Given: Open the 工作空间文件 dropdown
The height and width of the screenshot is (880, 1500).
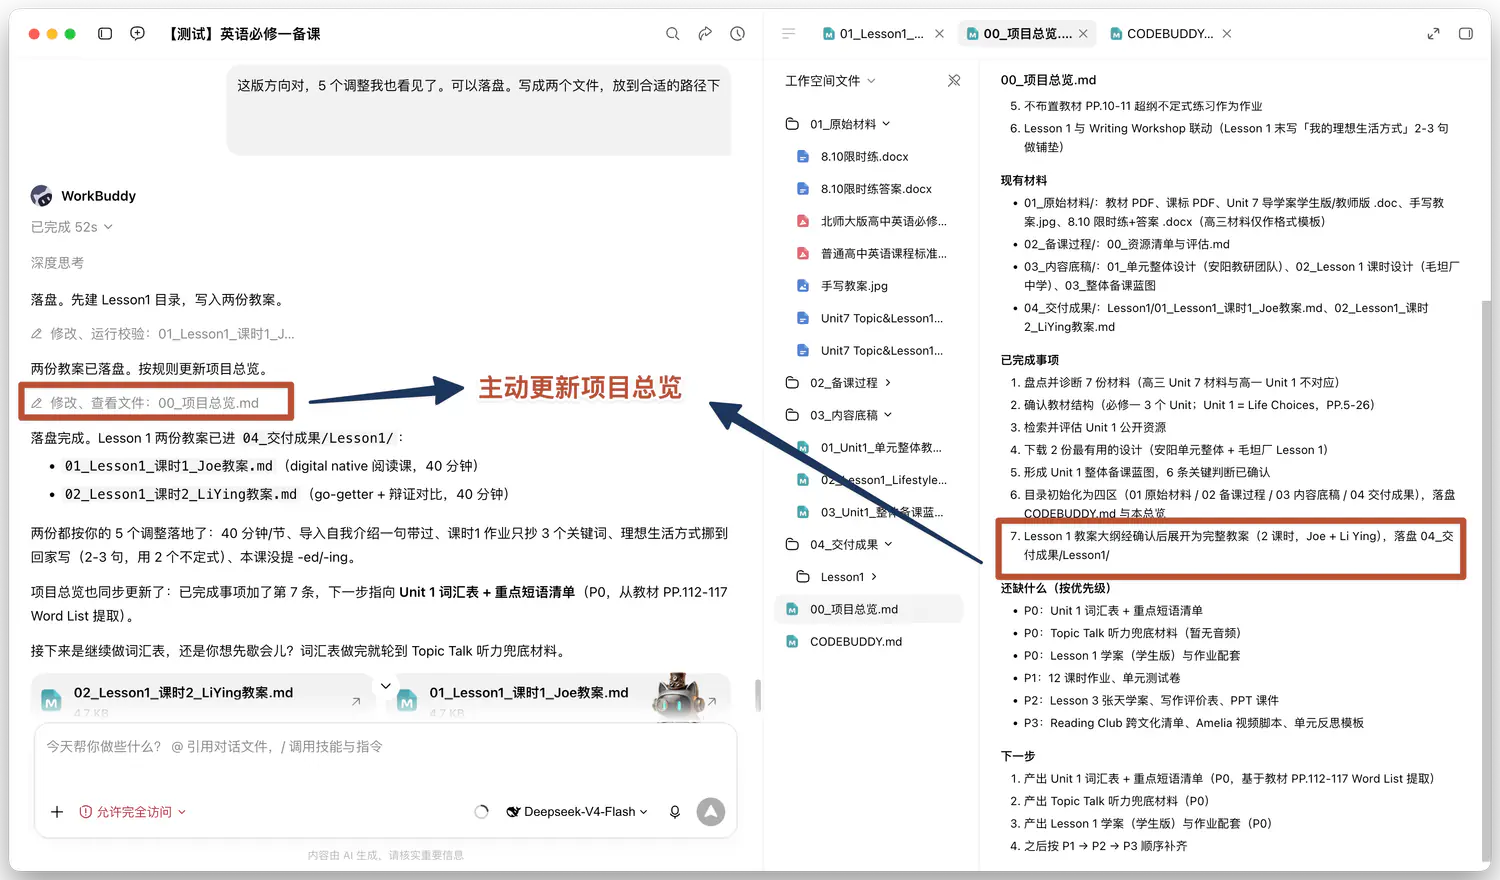Looking at the screenshot, I should [830, 81].
